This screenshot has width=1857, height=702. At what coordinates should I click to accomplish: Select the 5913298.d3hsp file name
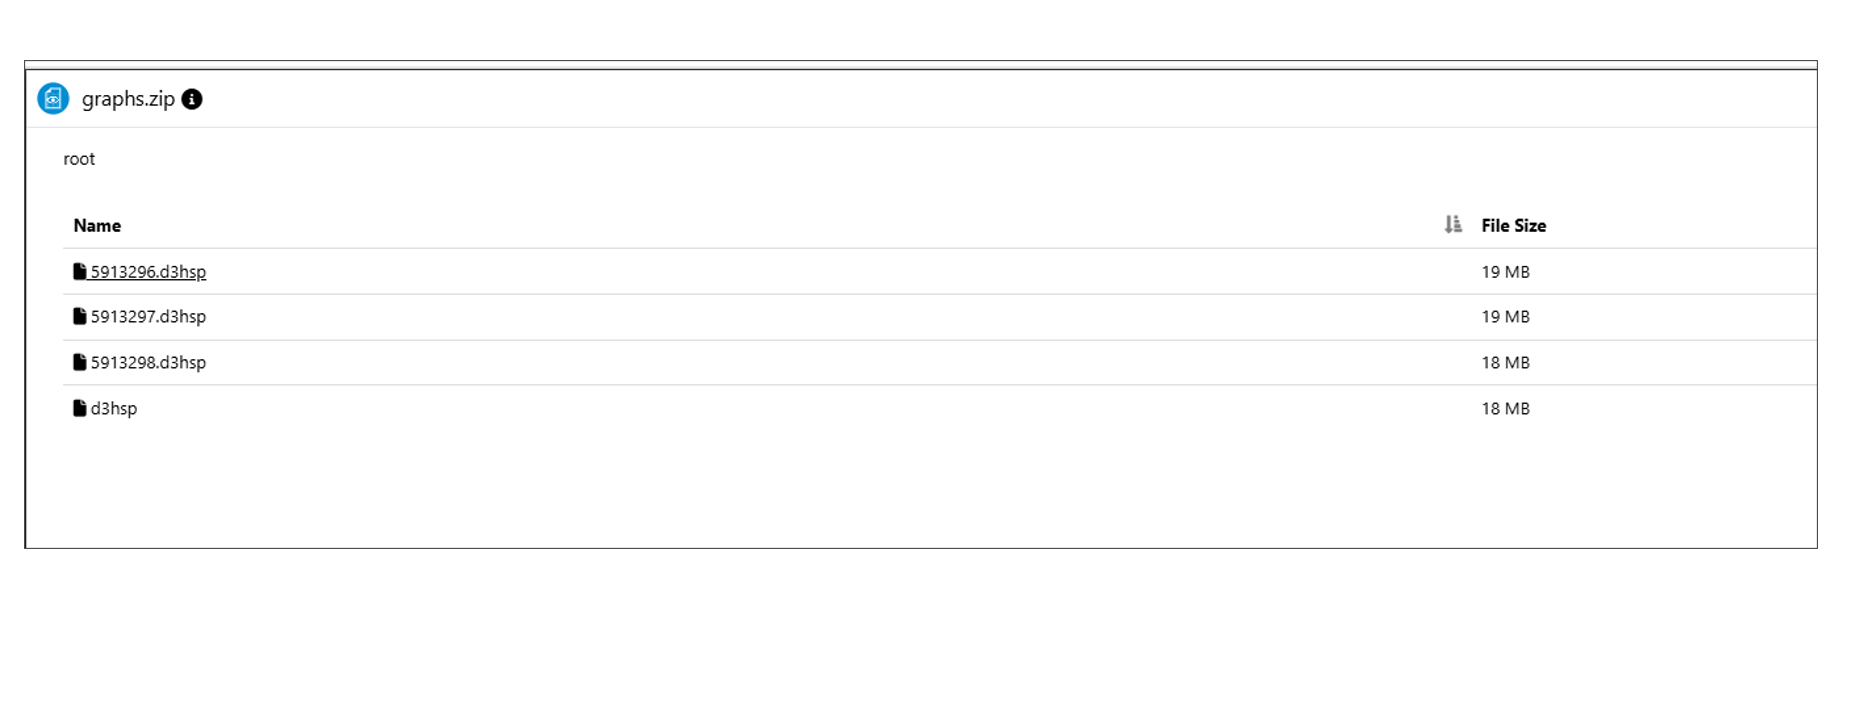tap(148, 363)
